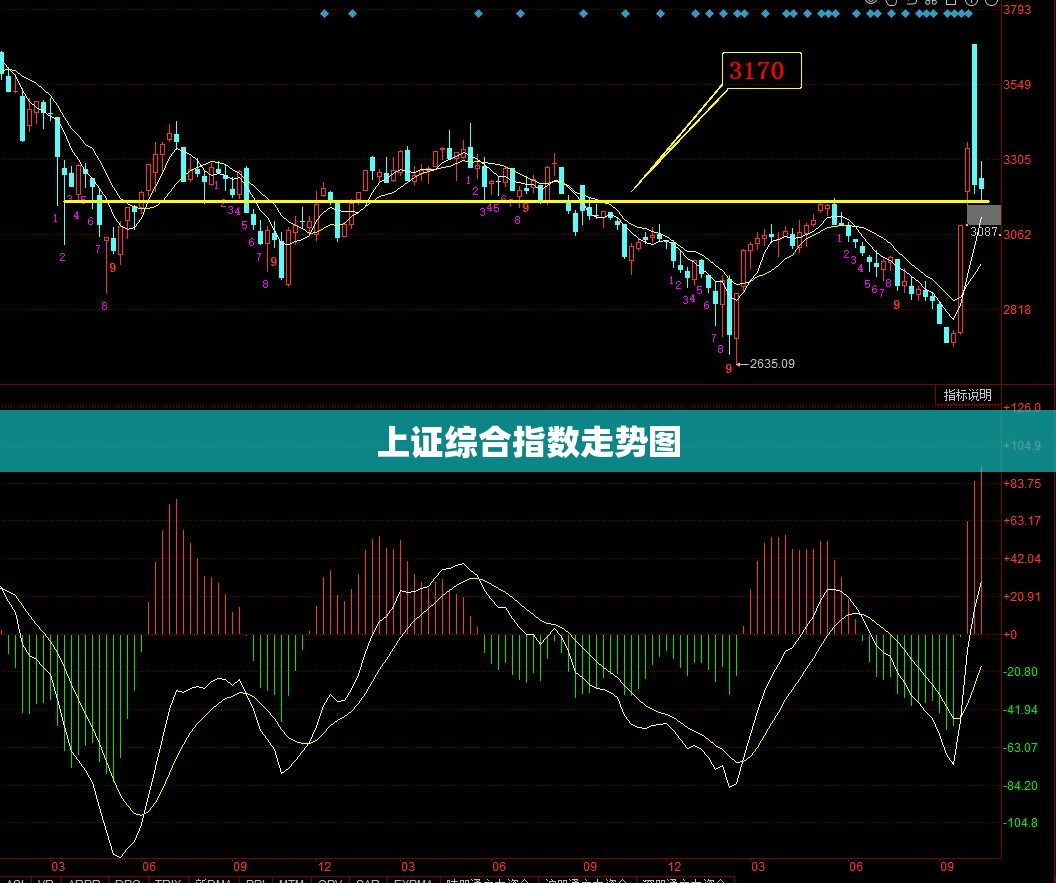Click the 3793 price axis value
1056x883 pixels.
tap(1017, 9)
